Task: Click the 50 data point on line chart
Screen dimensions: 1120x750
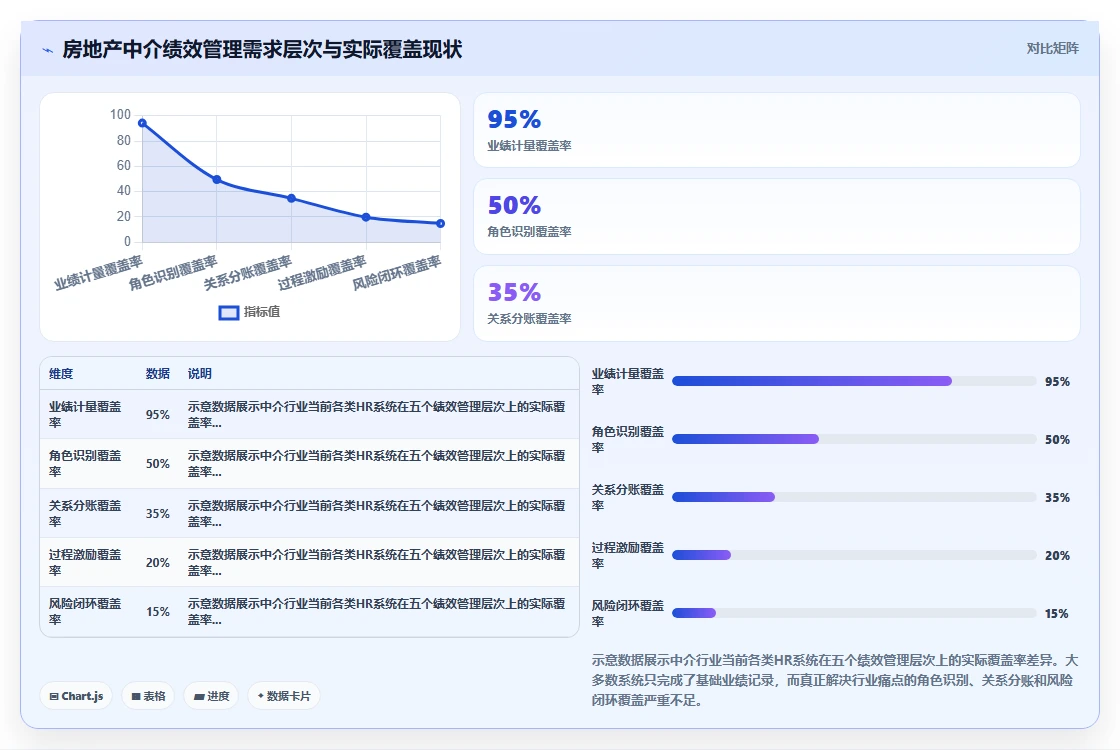Action: tap(216, 180)
